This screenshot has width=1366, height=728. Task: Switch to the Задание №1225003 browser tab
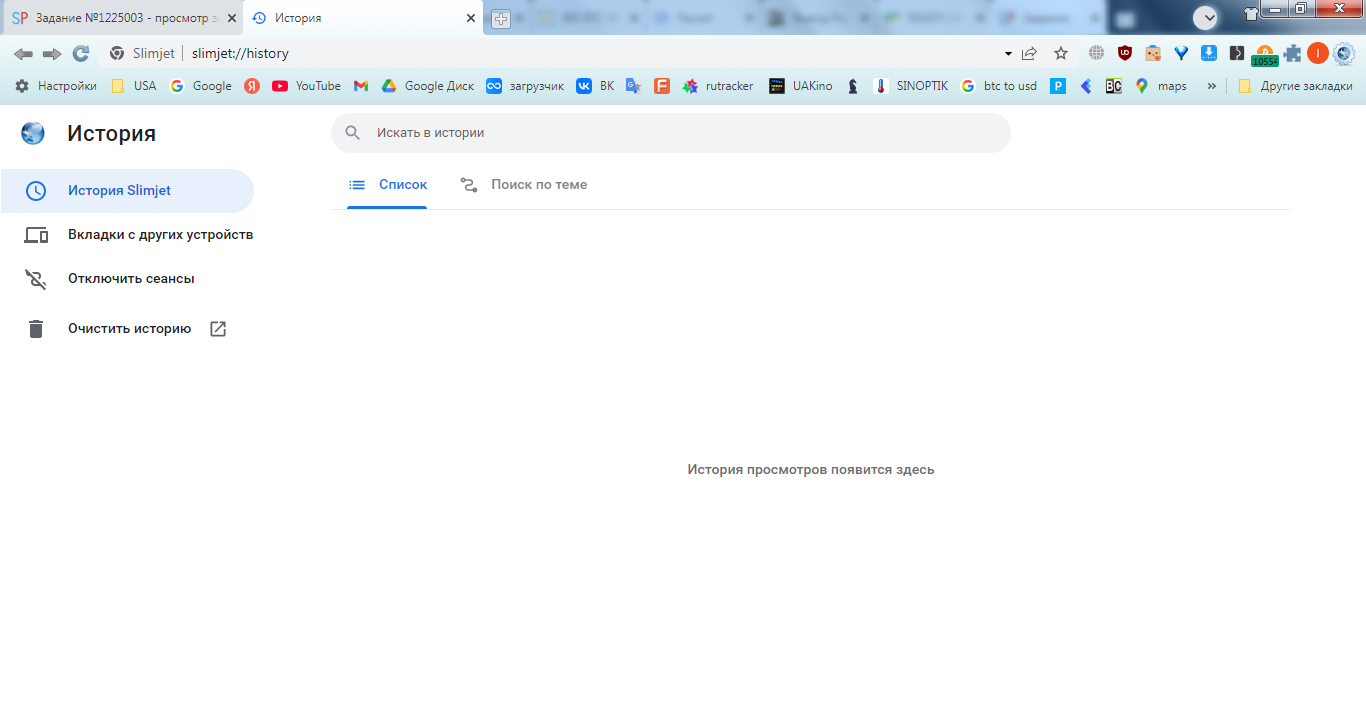121,18
